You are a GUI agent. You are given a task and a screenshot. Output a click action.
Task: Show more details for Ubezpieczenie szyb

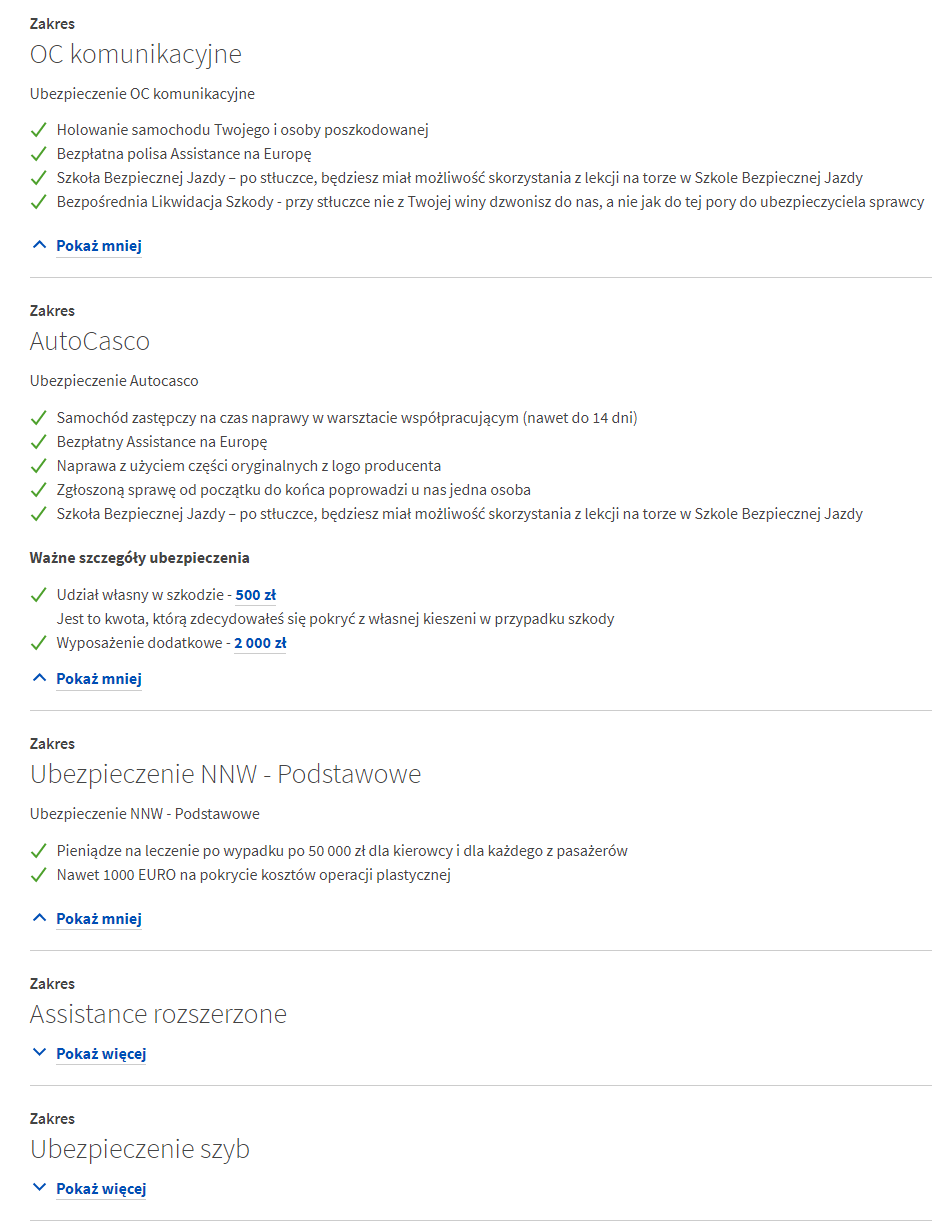coord(101,1189)
